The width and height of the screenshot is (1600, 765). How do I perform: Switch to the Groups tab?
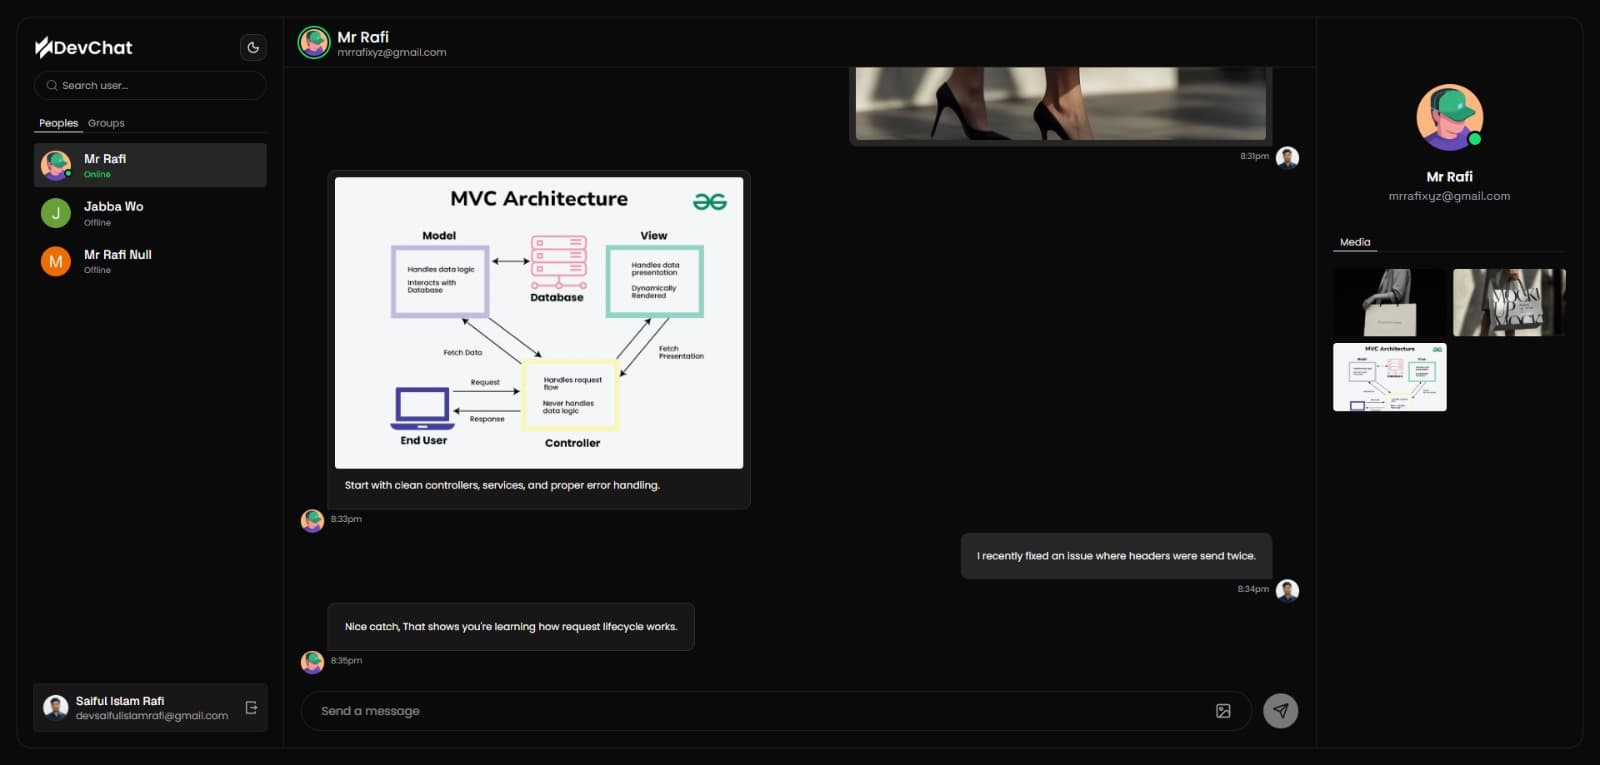[106, 123]
